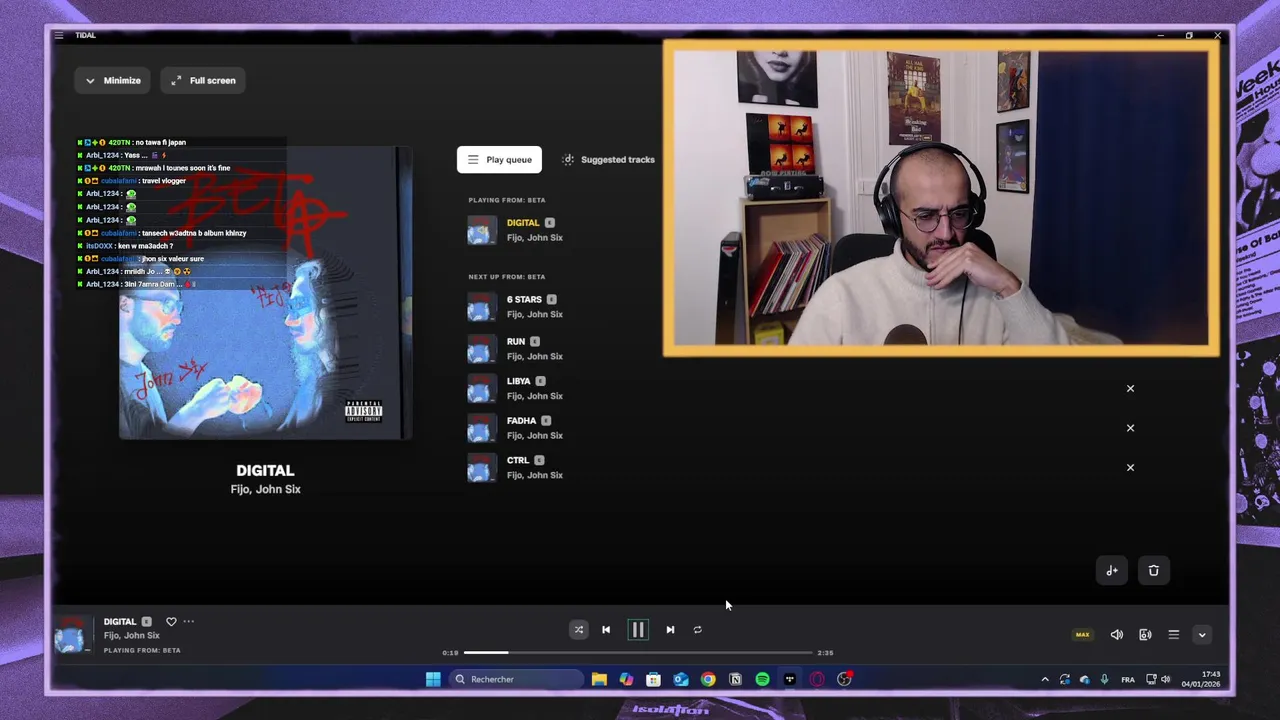Show hidden system tray icons

[1045, 679]
